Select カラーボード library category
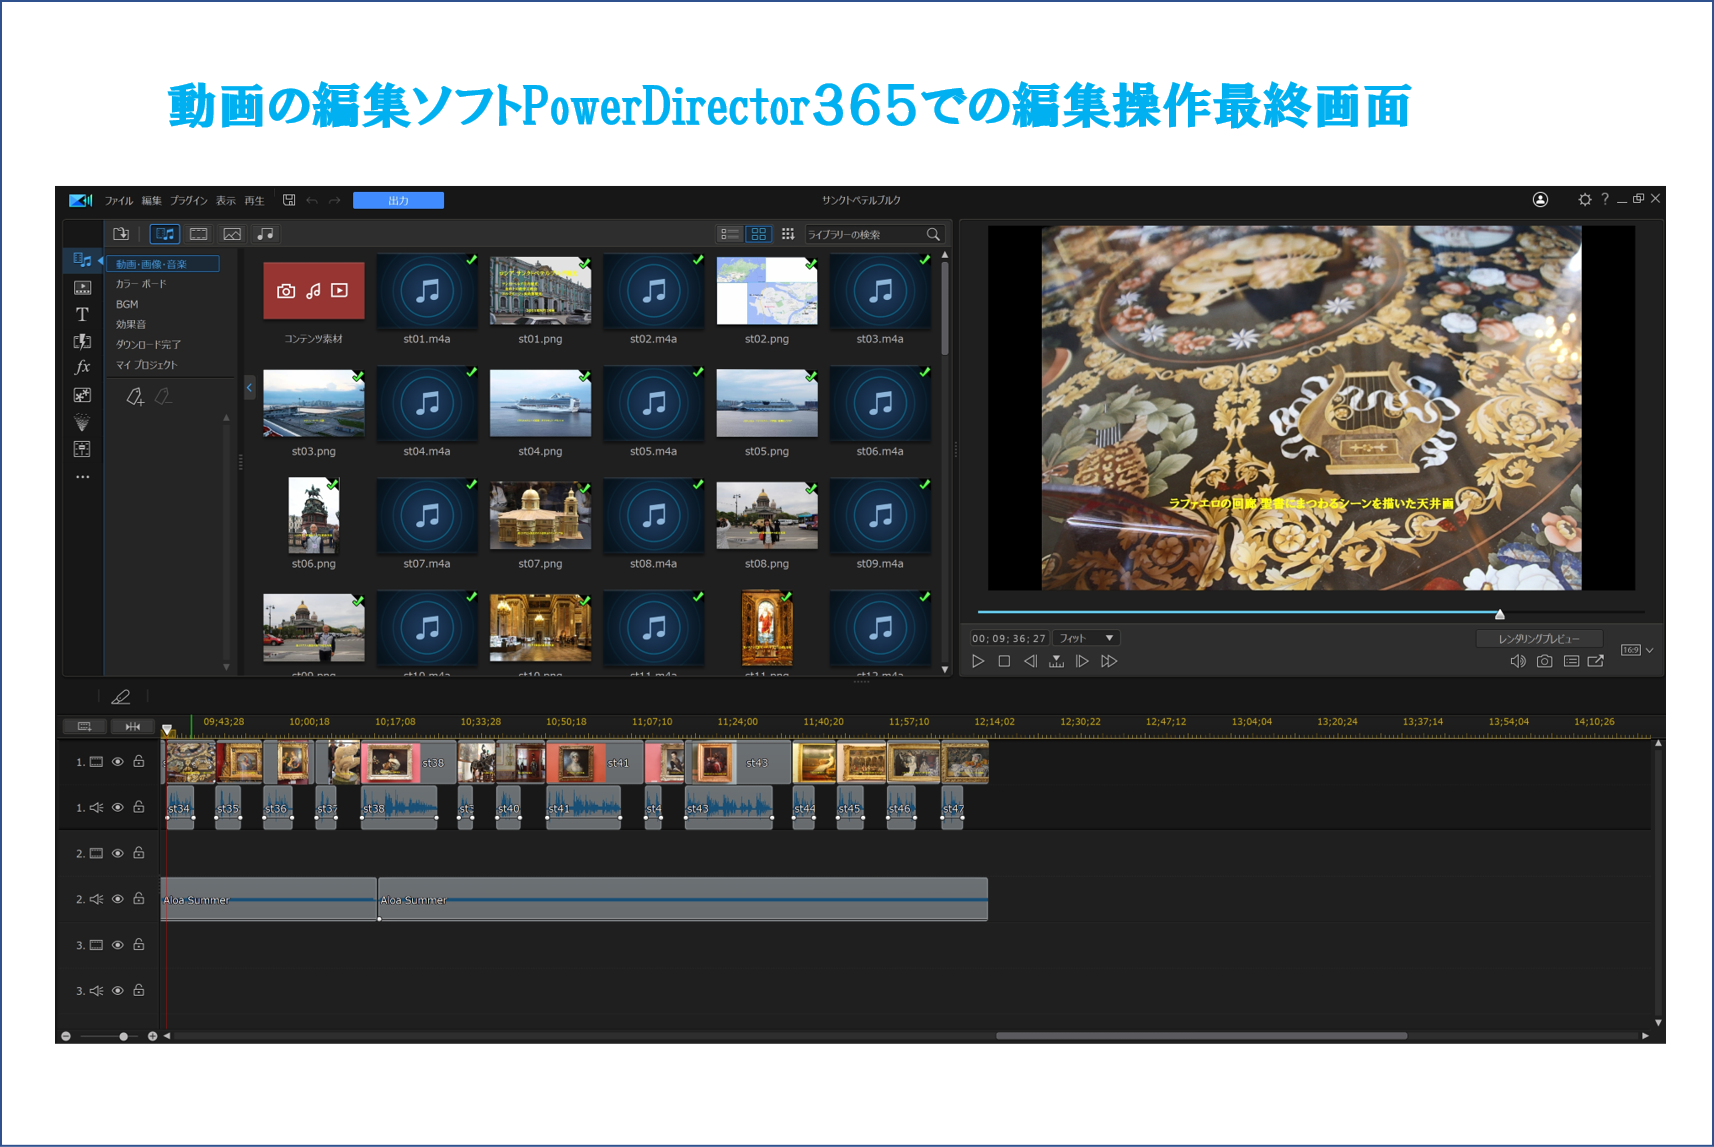 pyautogui.click(x=141, y=284)
